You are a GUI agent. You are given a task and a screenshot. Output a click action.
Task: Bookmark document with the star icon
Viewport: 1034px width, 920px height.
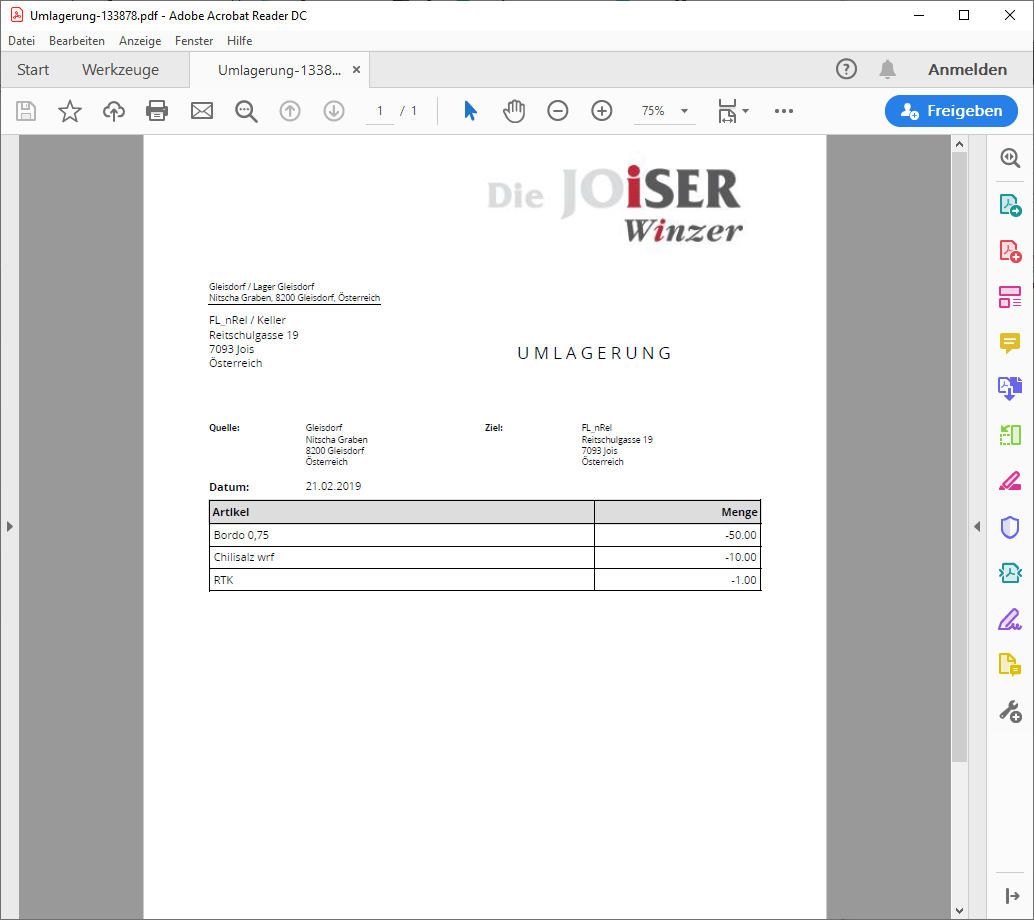70,111
